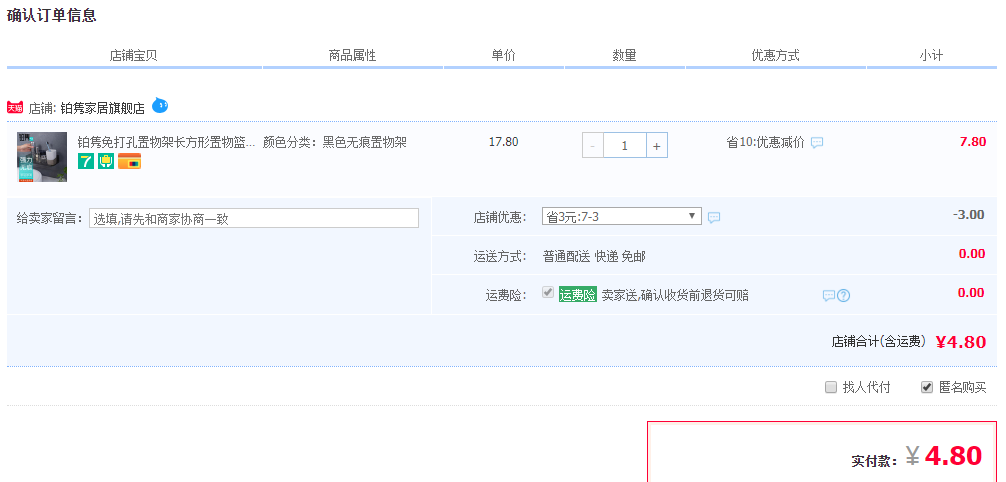
Task: Click the 单价 column header
Action: click(x=504, y=55)
